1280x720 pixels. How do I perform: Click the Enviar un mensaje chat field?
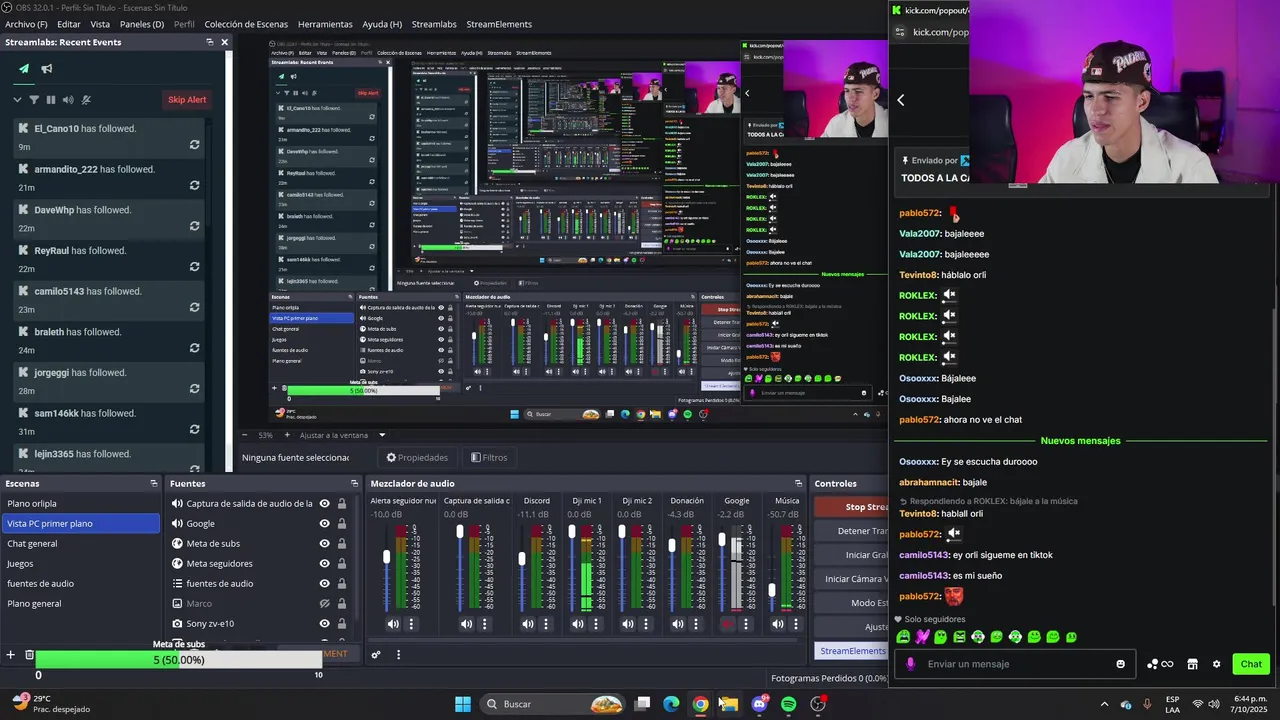point(1016,664)
